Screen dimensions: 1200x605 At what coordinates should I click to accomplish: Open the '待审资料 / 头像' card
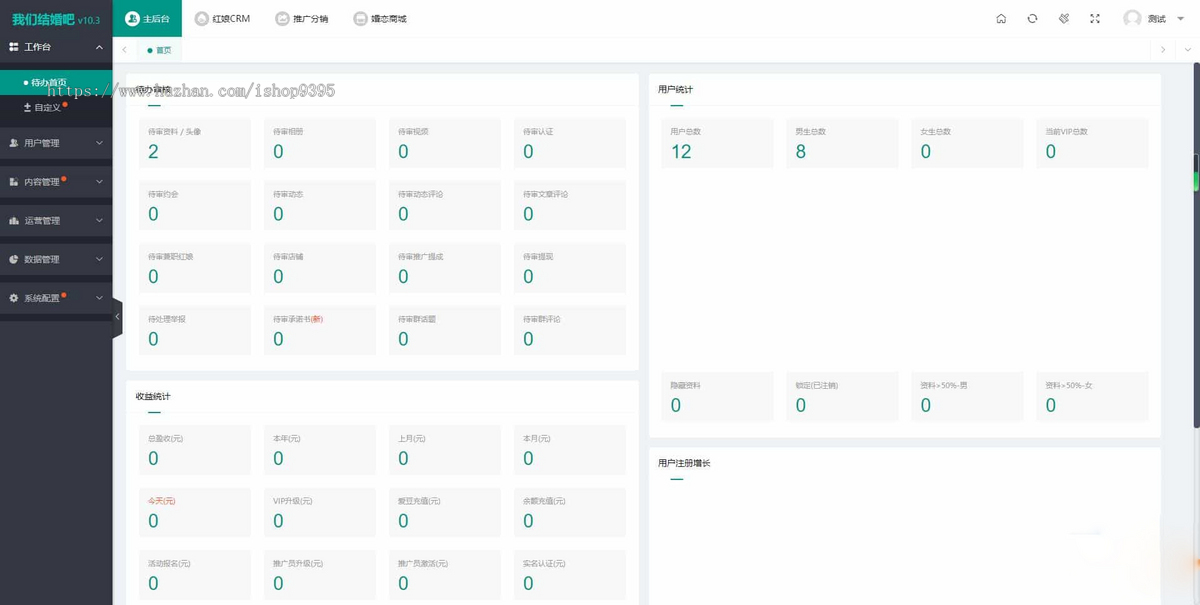[x=195, y=143]
